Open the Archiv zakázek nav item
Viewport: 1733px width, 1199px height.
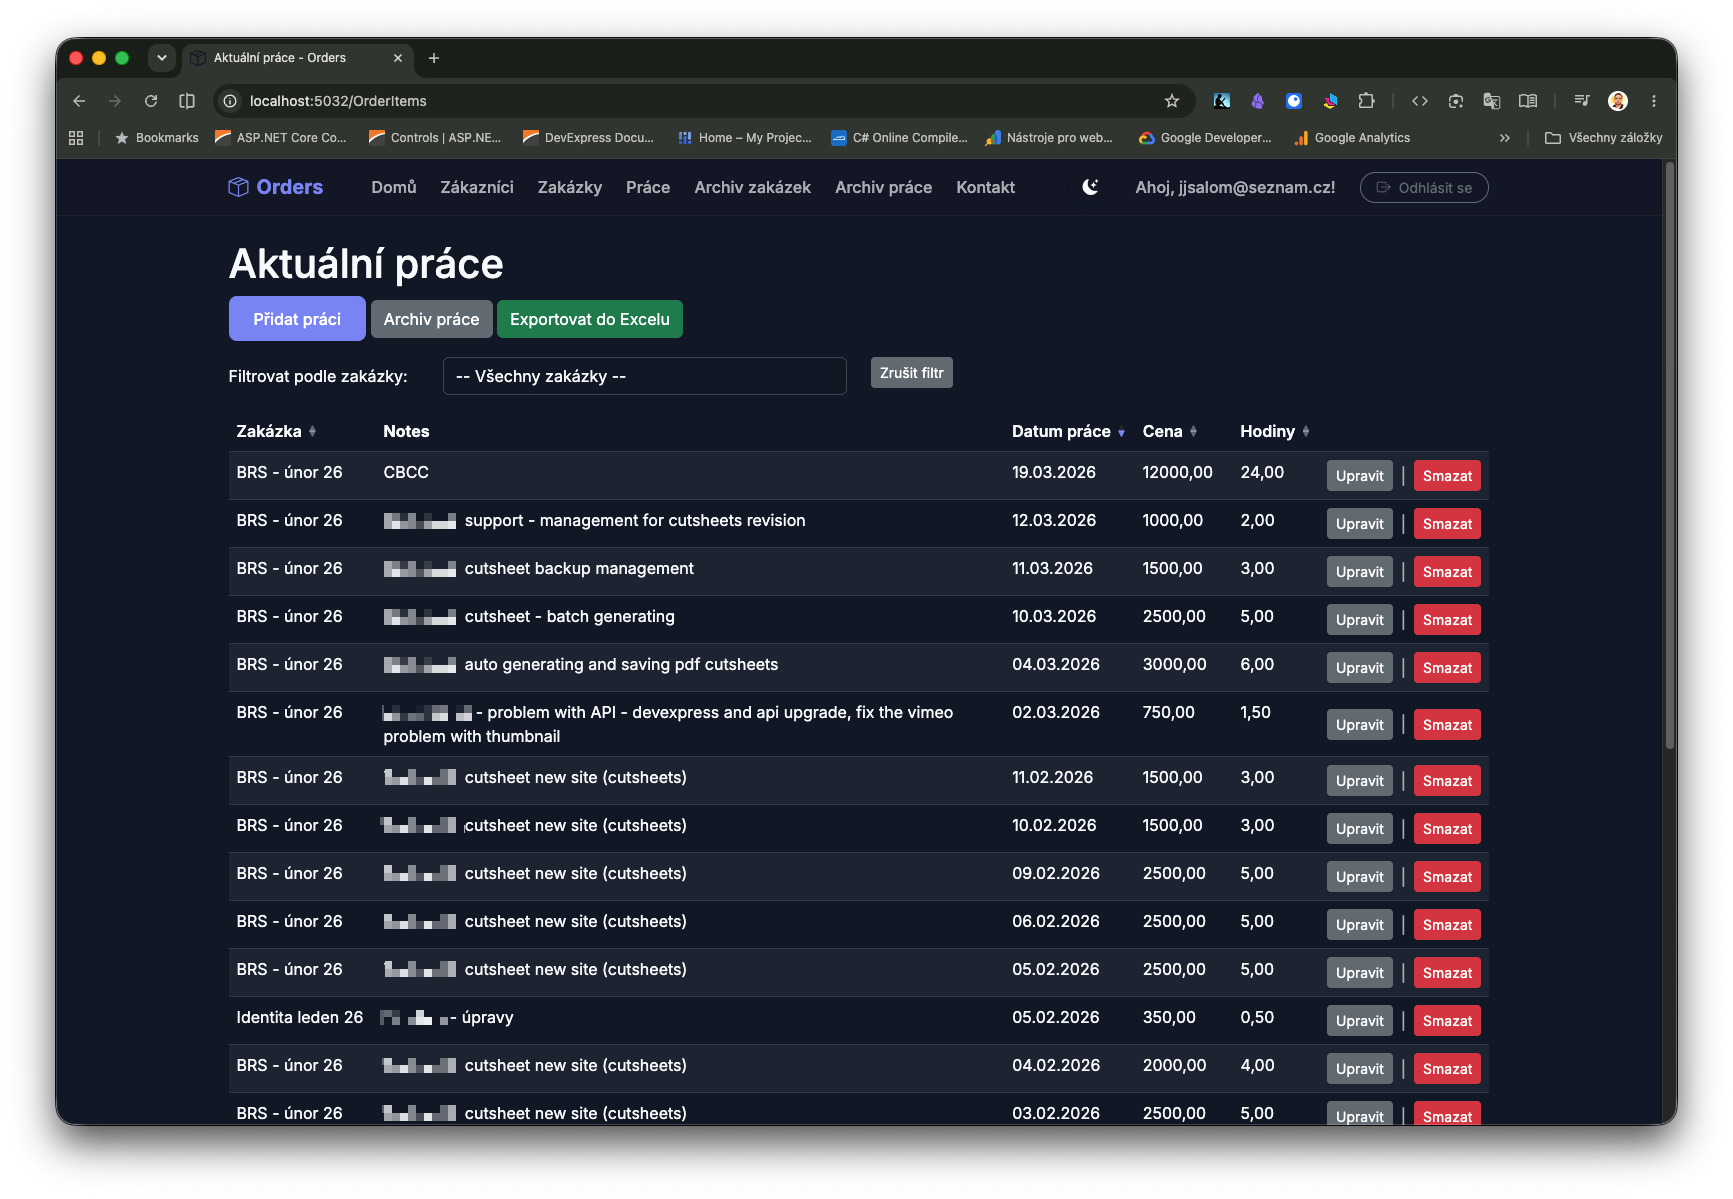[x=752, y=187]
